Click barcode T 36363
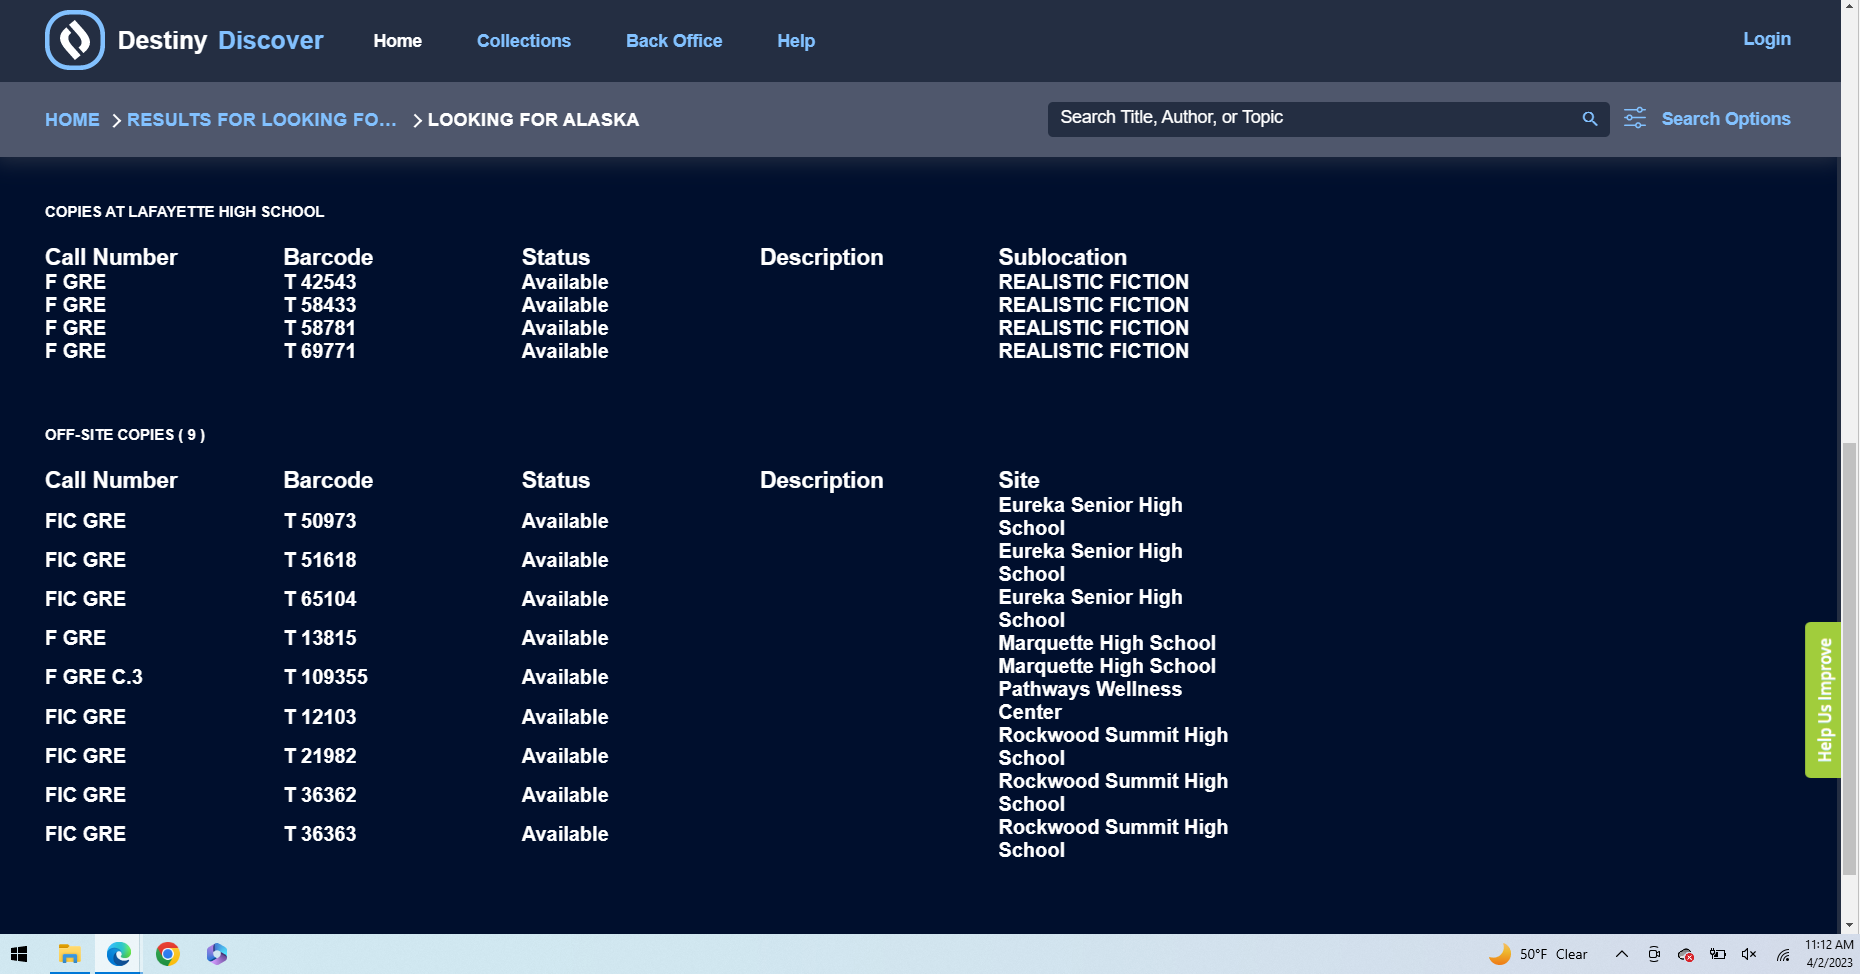1860x974 pixels. tap(320, 834)
